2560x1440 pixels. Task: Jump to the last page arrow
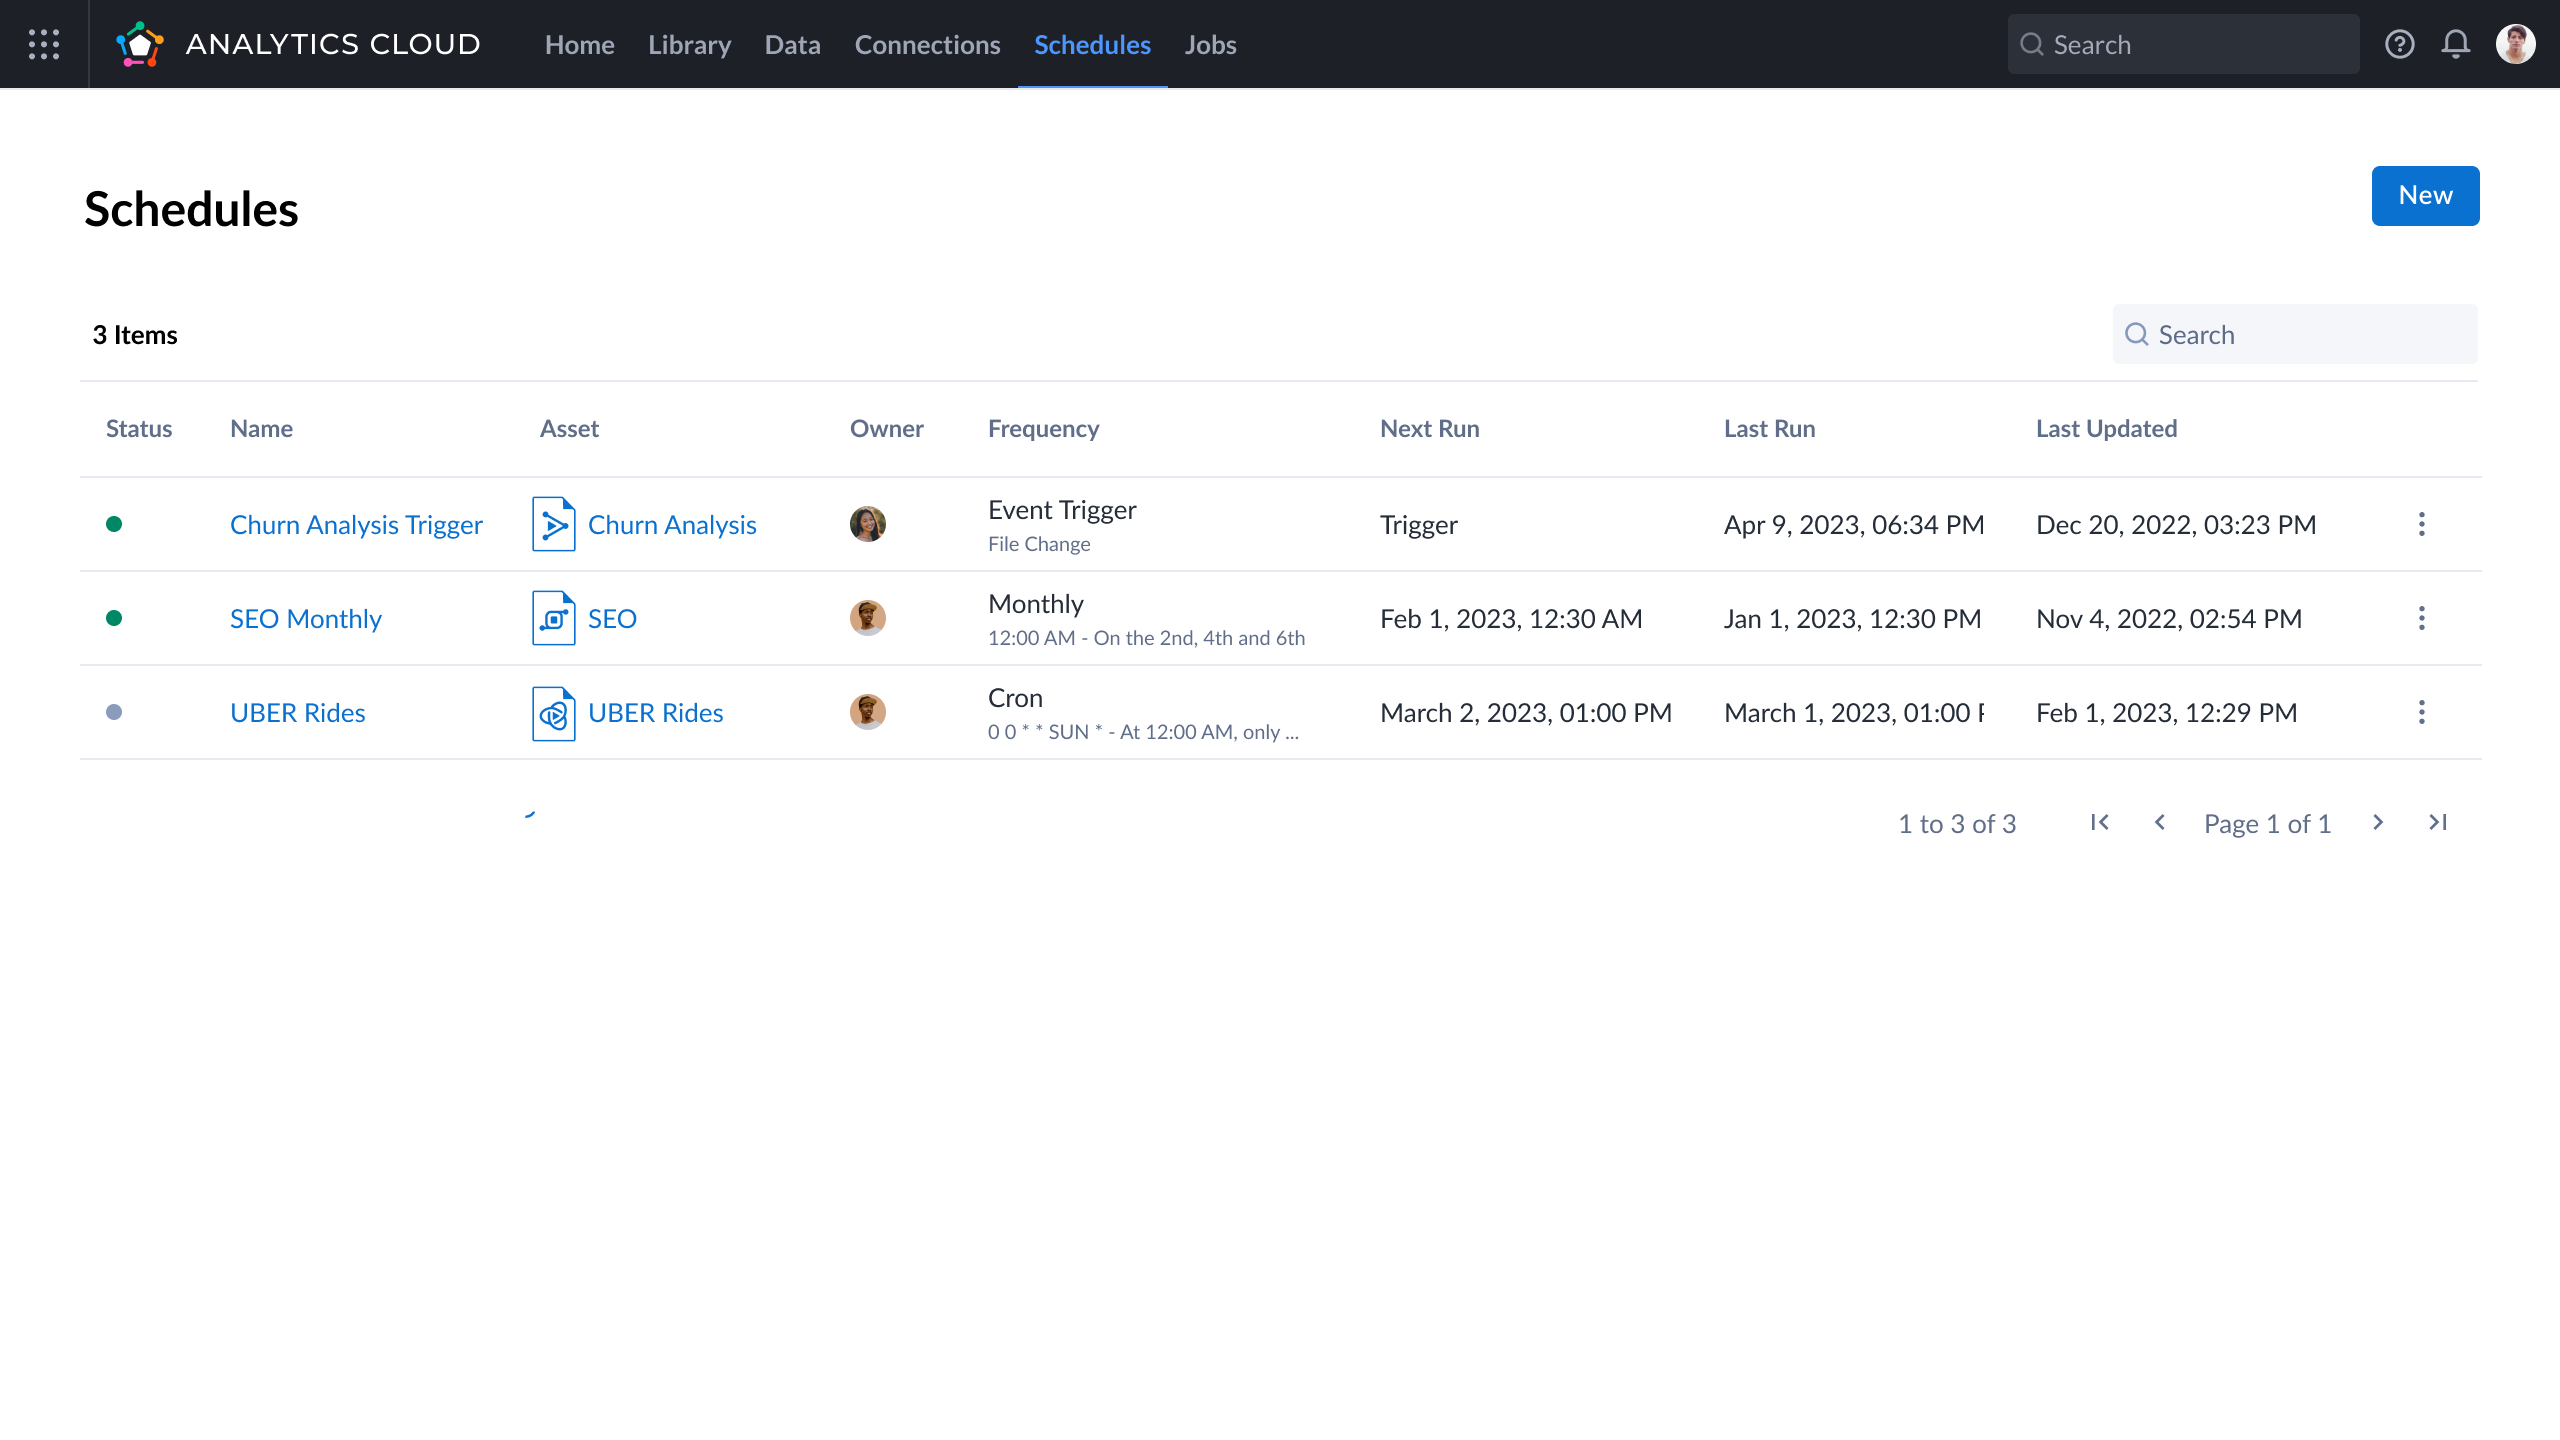click(2438, 822)
